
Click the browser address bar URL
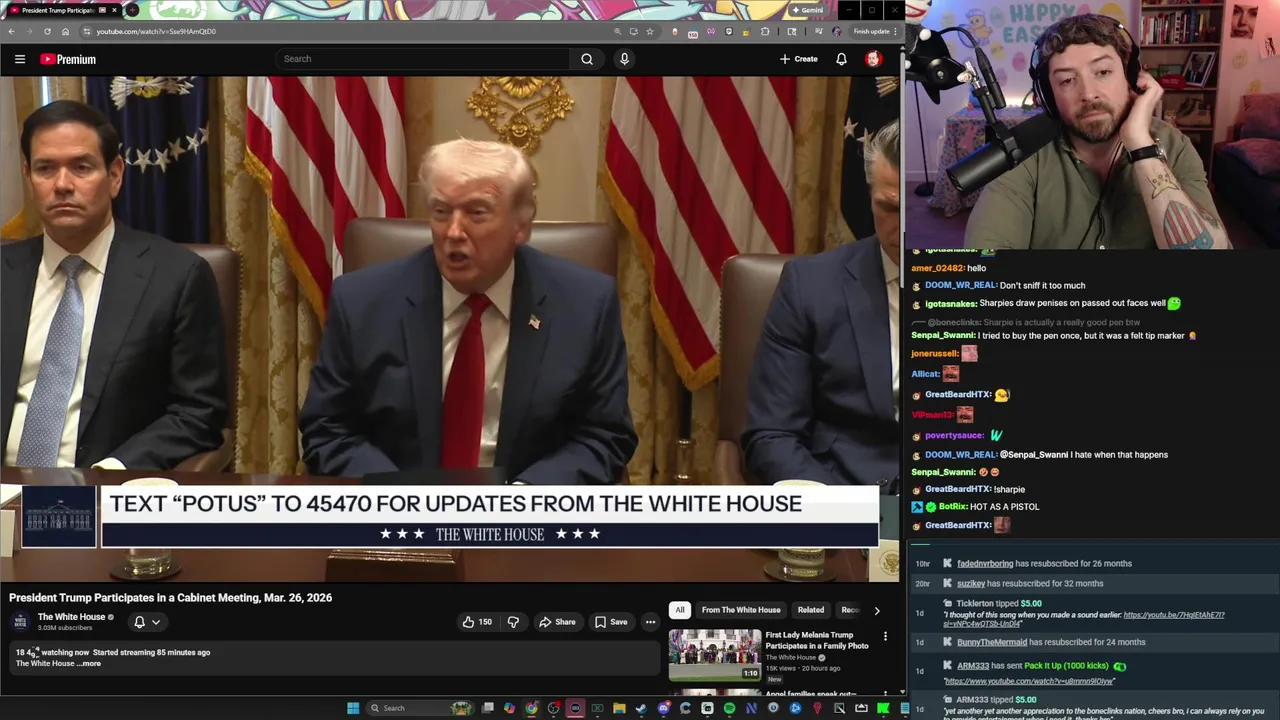(156, 31)
